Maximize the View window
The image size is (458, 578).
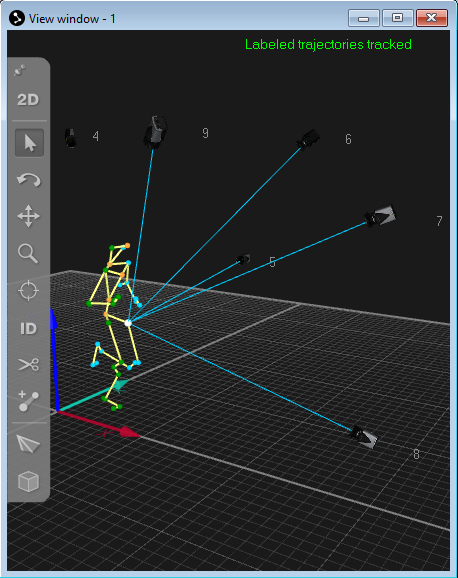pos(397,18)
